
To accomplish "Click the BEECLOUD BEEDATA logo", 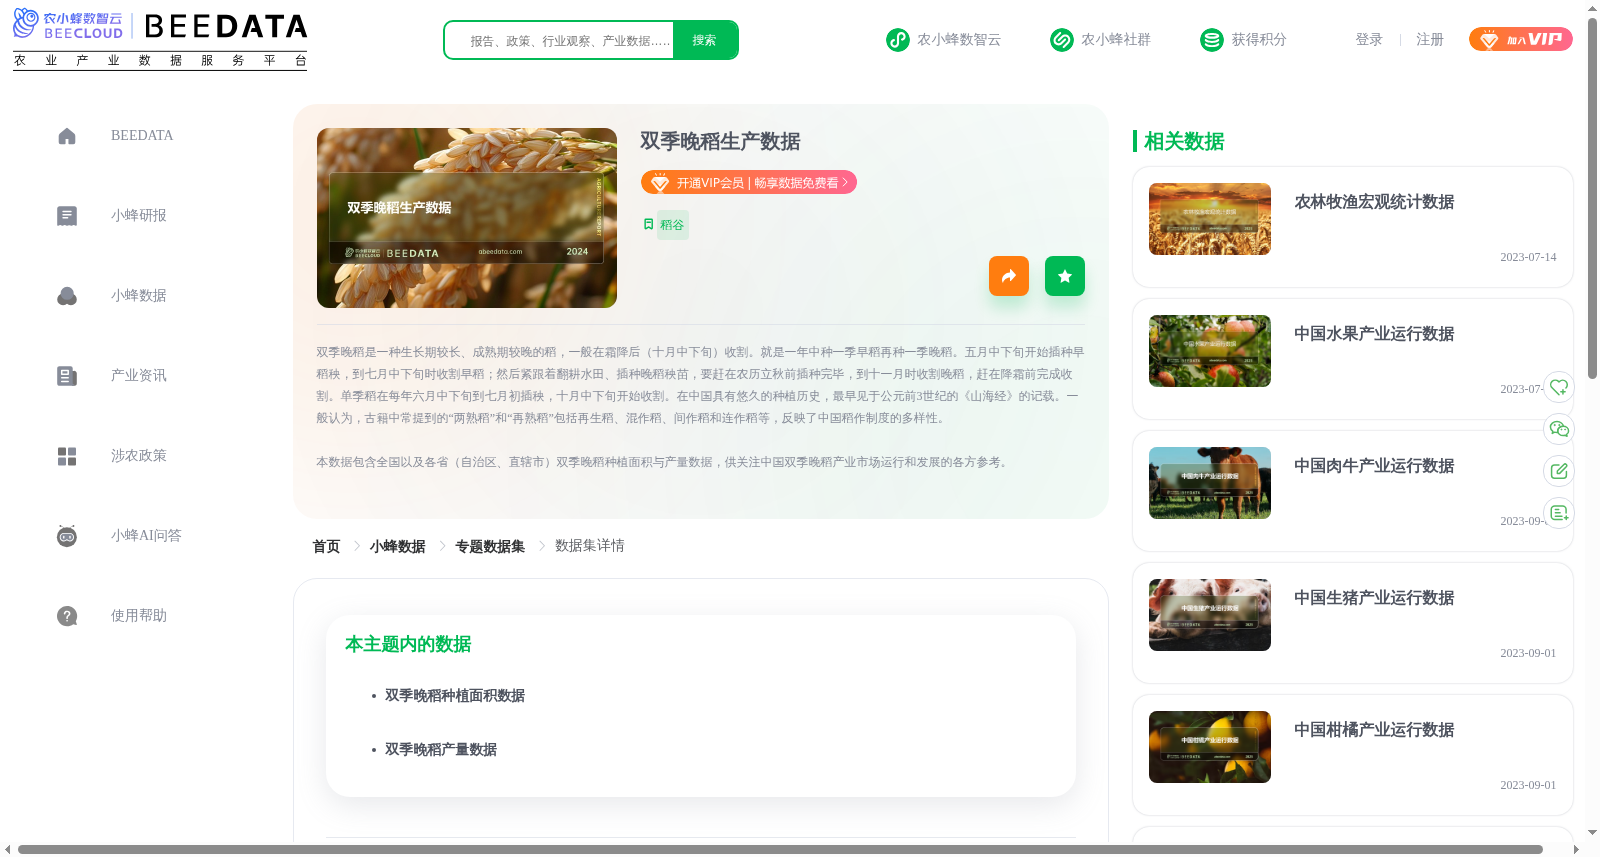I will click(x=160, y=39).
